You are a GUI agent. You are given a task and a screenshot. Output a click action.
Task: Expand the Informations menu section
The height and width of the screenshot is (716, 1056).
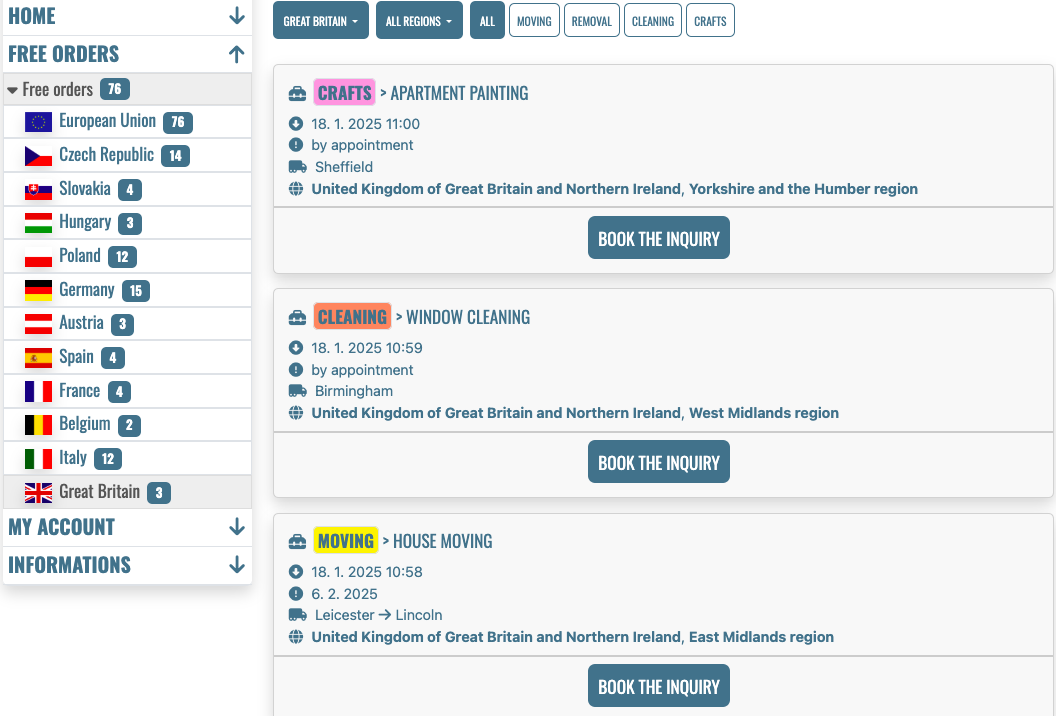click(x=127, y=564)
